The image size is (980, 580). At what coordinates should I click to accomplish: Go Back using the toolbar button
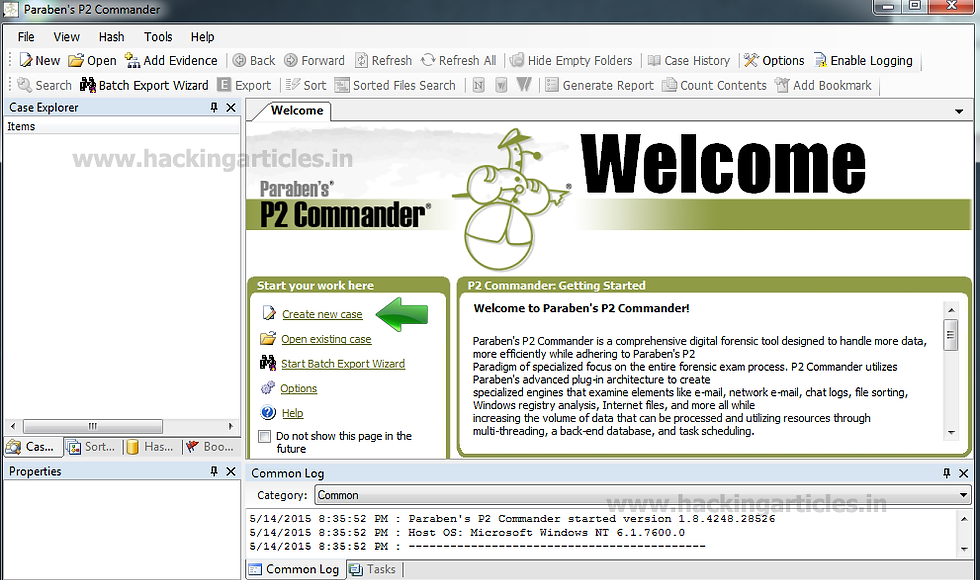pyautogui.click(x=254, y=61)
